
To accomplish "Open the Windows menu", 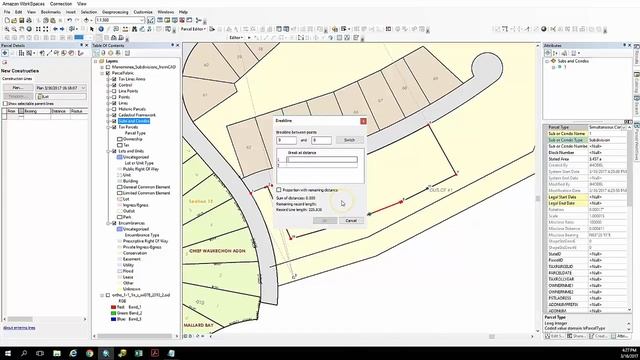I will [x=165, y=12].
